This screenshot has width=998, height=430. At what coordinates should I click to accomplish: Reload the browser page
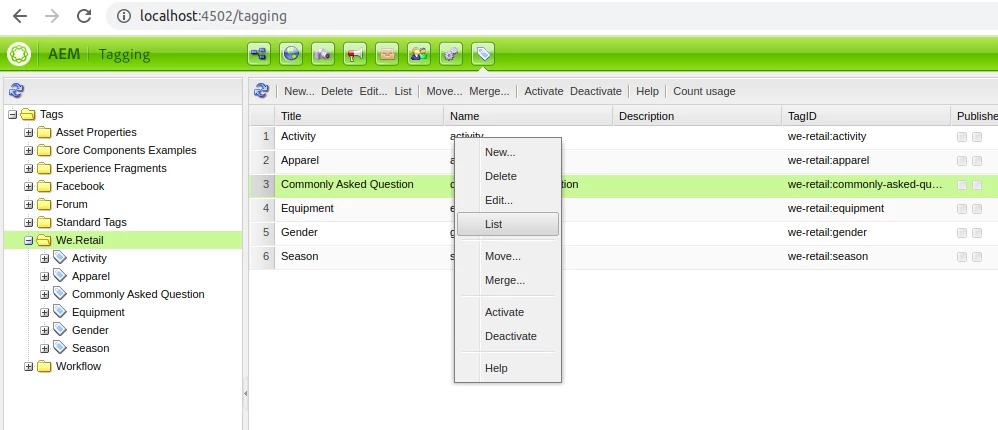tap(84, 16)
